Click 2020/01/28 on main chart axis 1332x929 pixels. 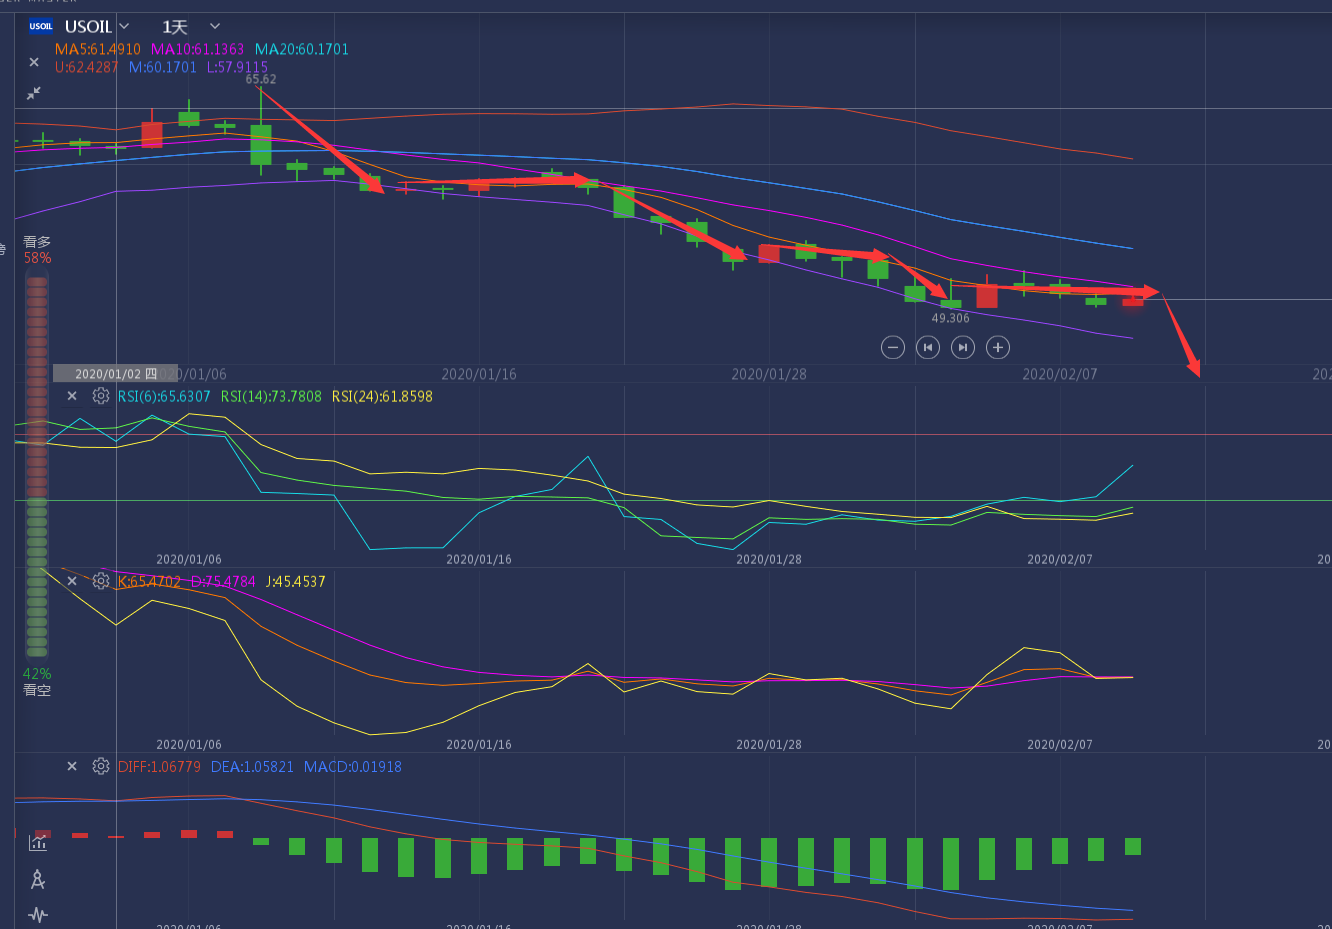[769, 374]
